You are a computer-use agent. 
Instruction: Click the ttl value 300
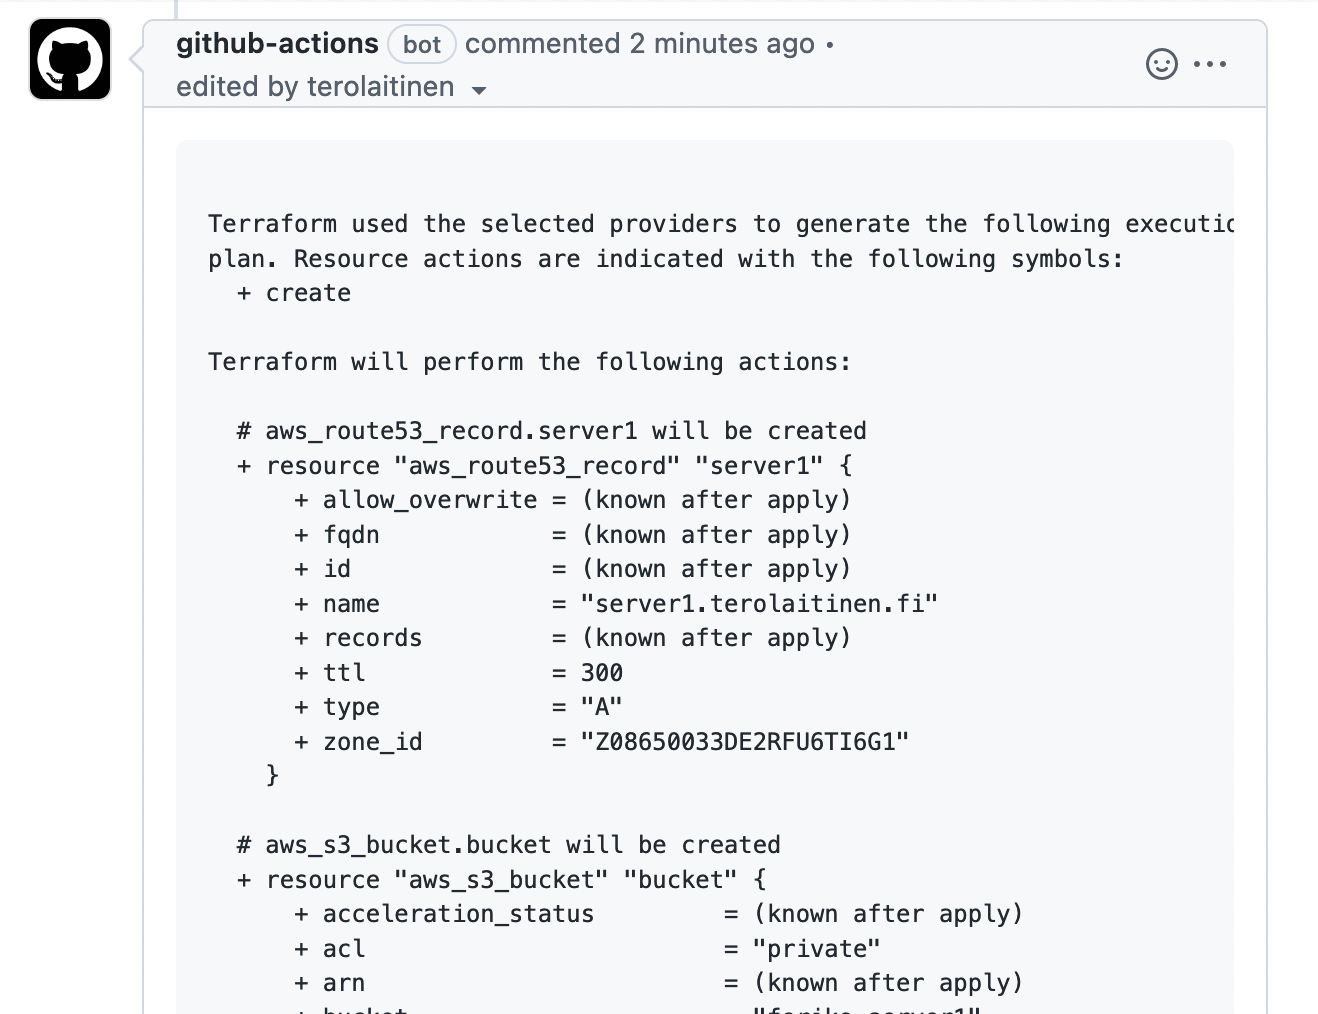pyautogui.click(x=602, y=673)
